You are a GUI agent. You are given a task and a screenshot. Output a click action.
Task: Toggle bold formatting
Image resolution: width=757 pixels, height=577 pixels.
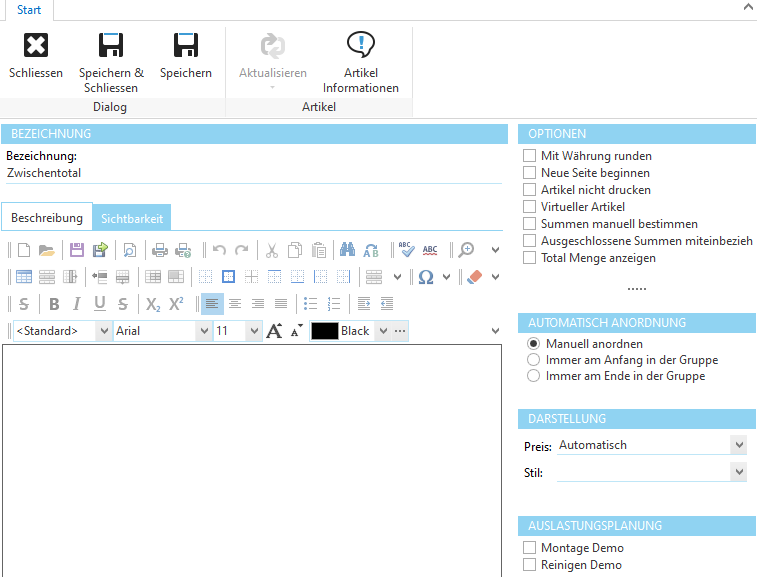click(54, 304)
